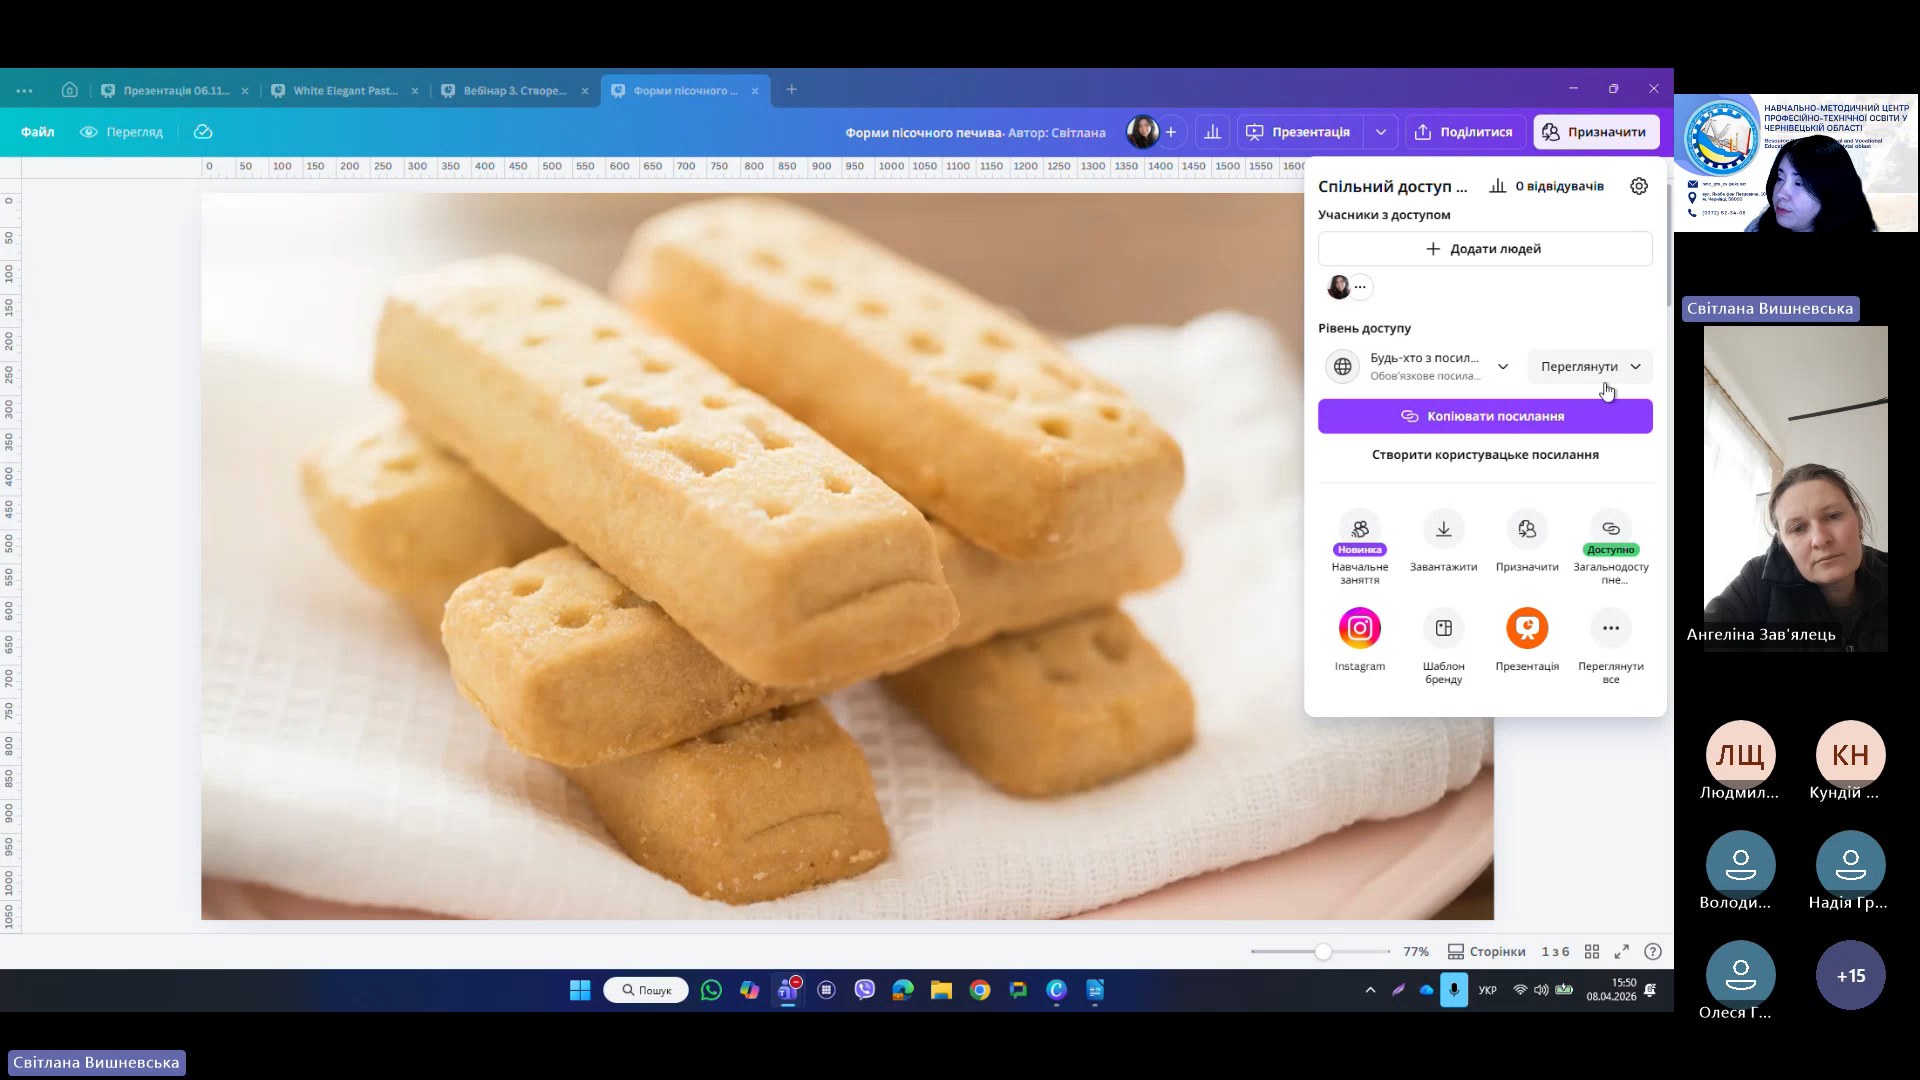Click the Instagram share icon

tap(1359, 628)
